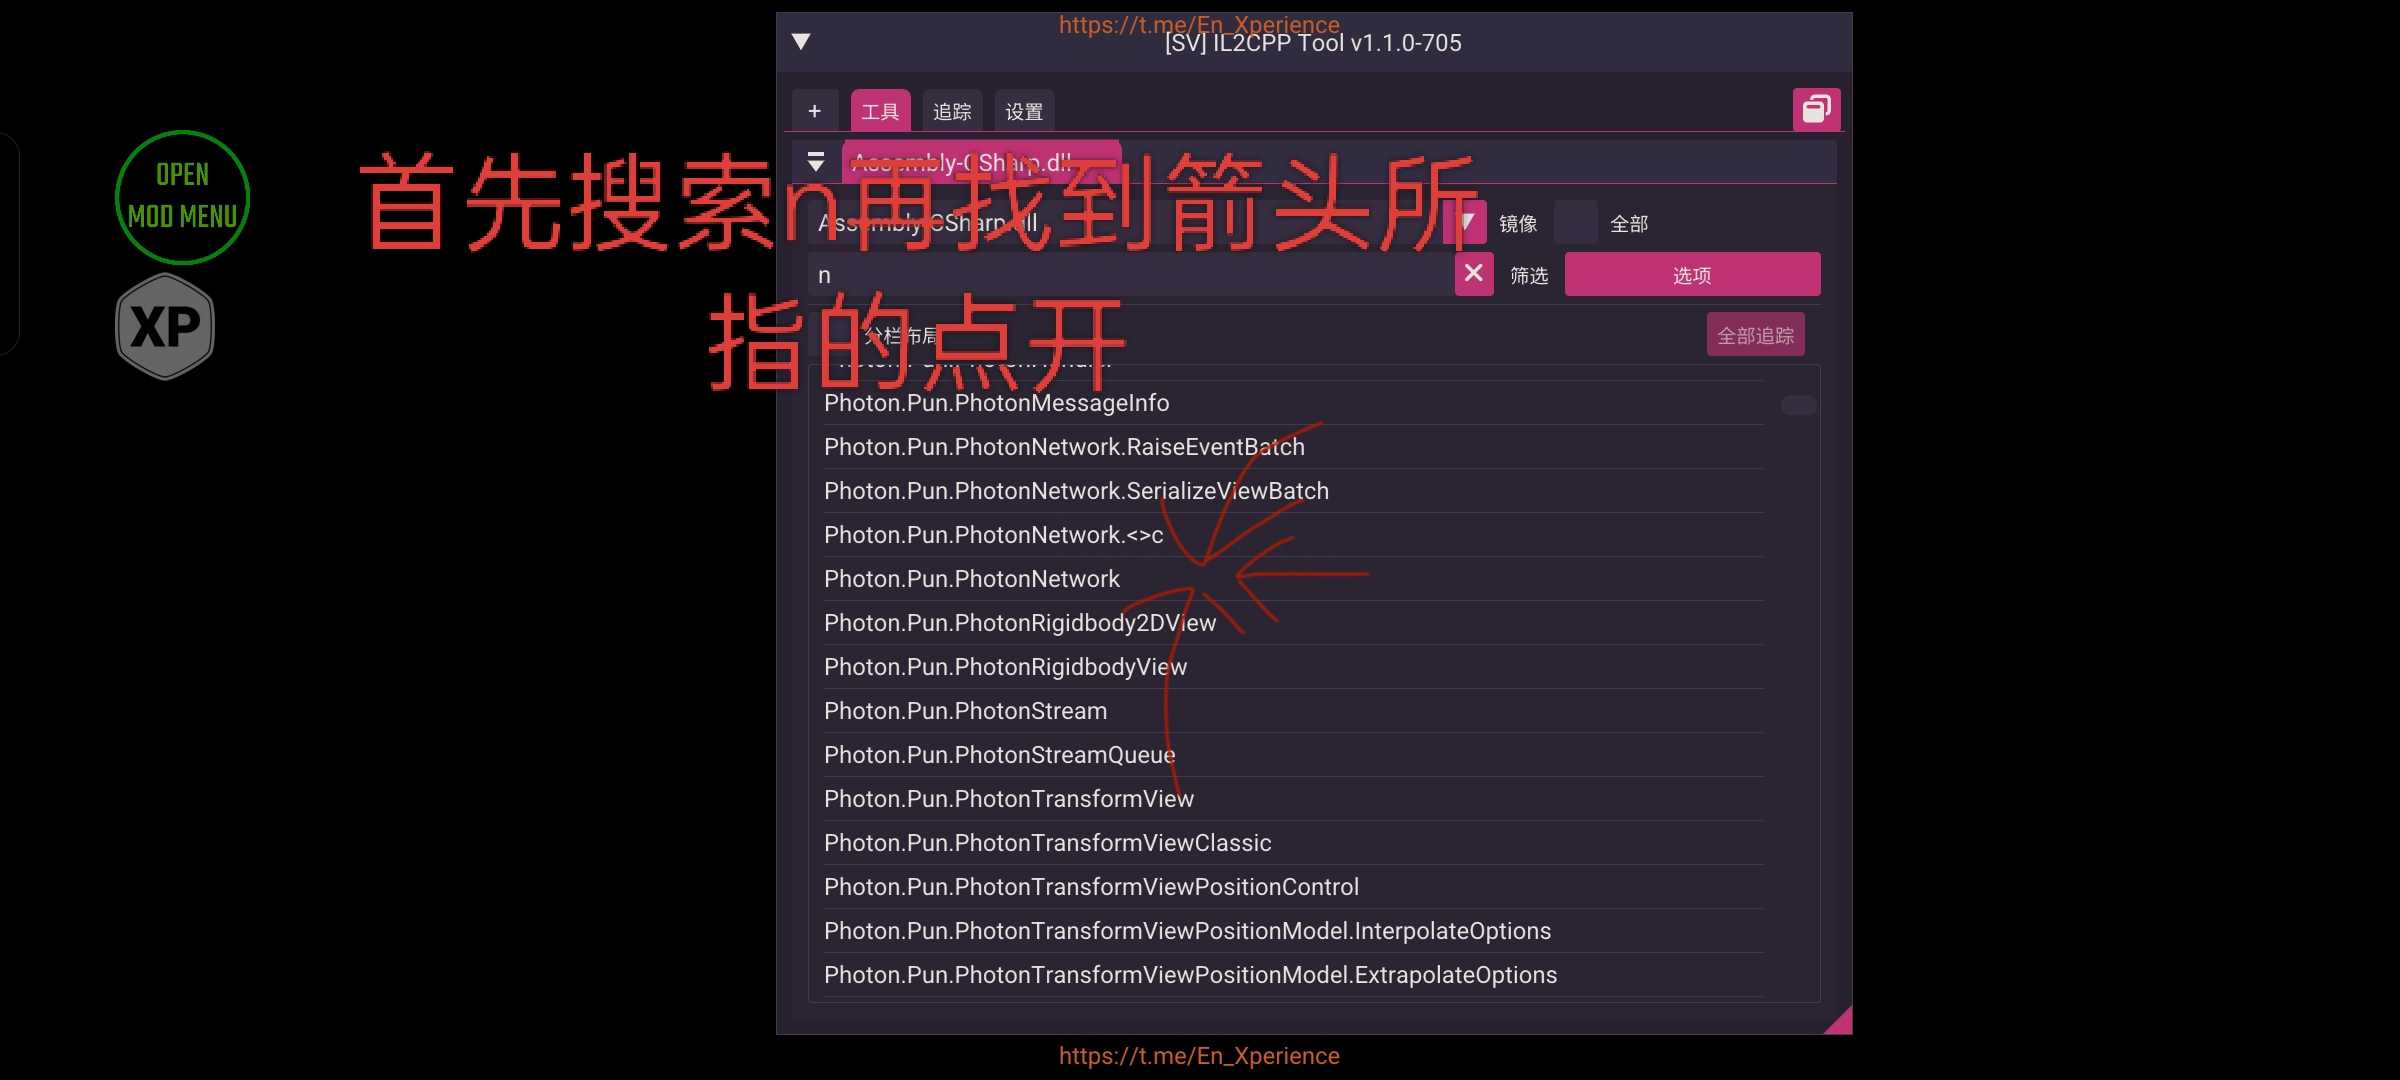Click the search input containing n

(x=1130, y=275)
